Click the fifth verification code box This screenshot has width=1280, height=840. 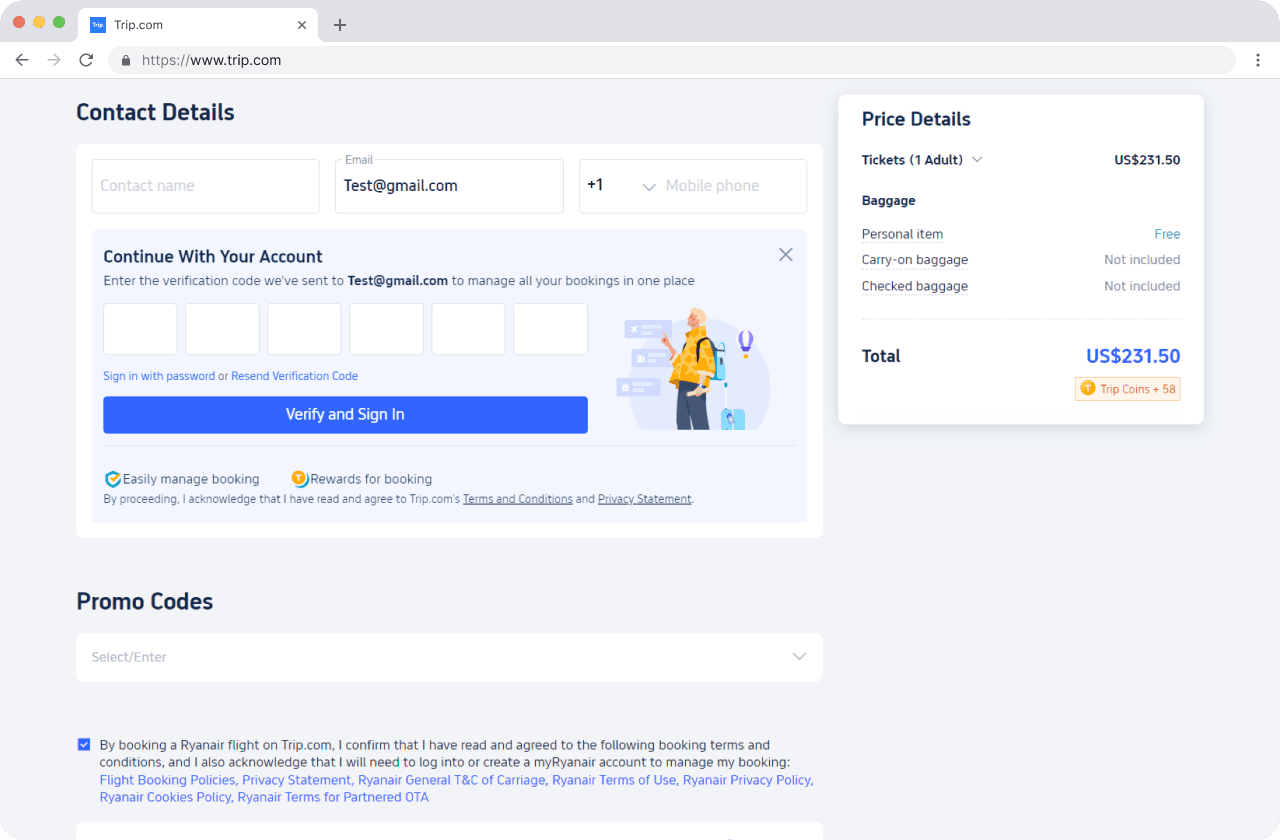point(468,329)
